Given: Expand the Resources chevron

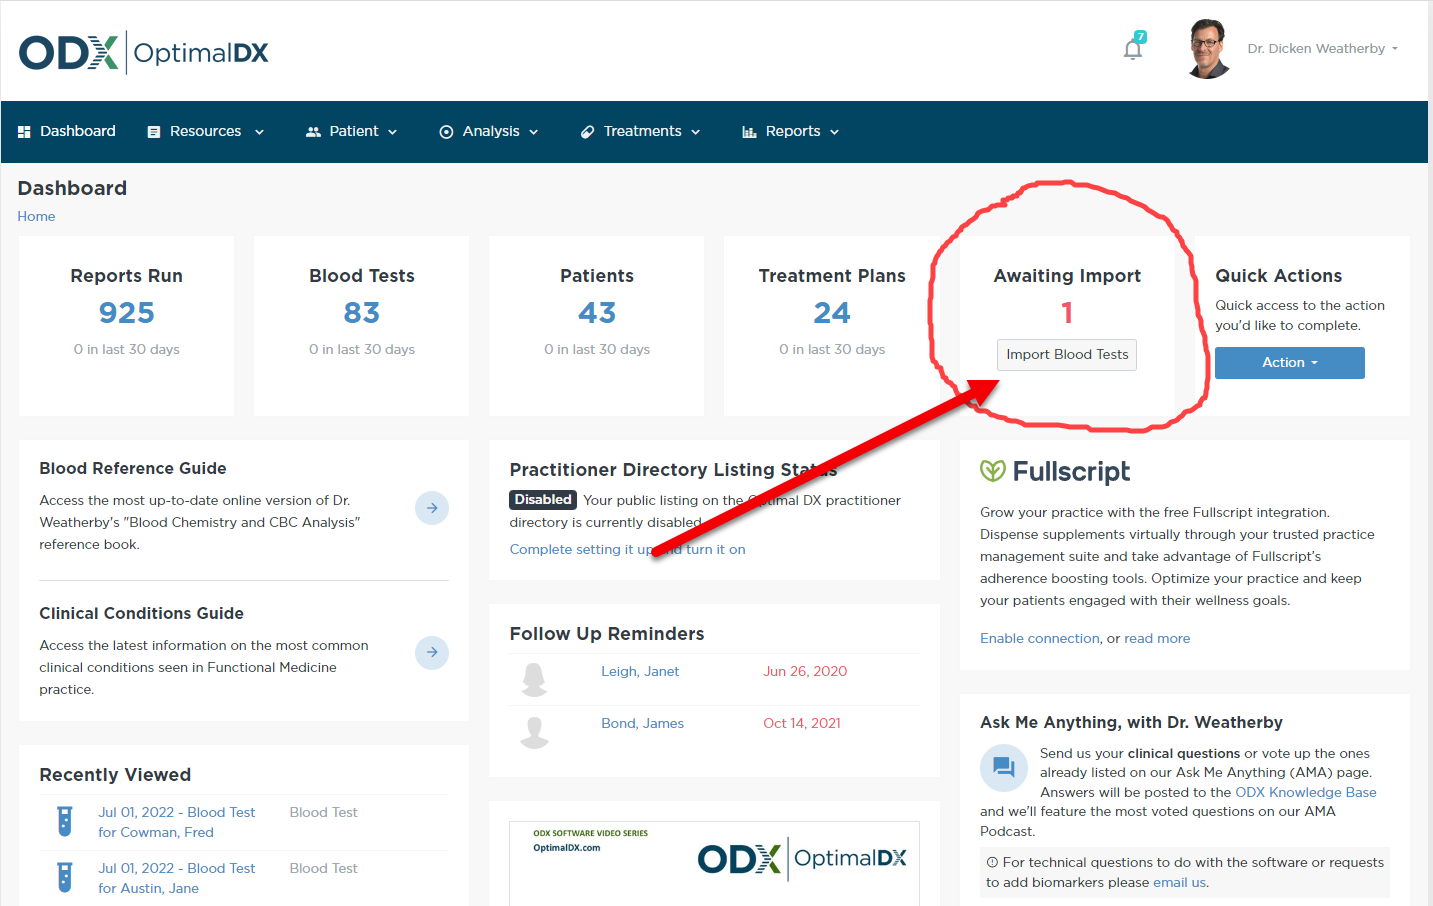Looking at the screenshot, I should click(259, 132).
